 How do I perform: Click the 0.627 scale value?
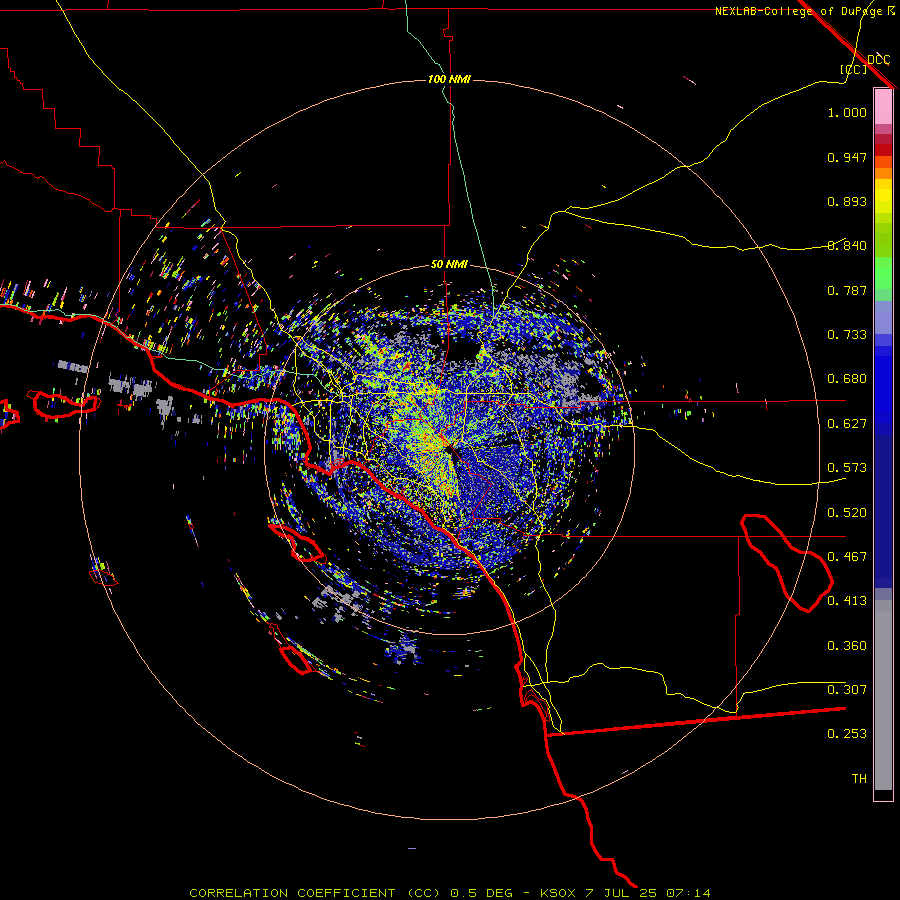click(847, 424)
